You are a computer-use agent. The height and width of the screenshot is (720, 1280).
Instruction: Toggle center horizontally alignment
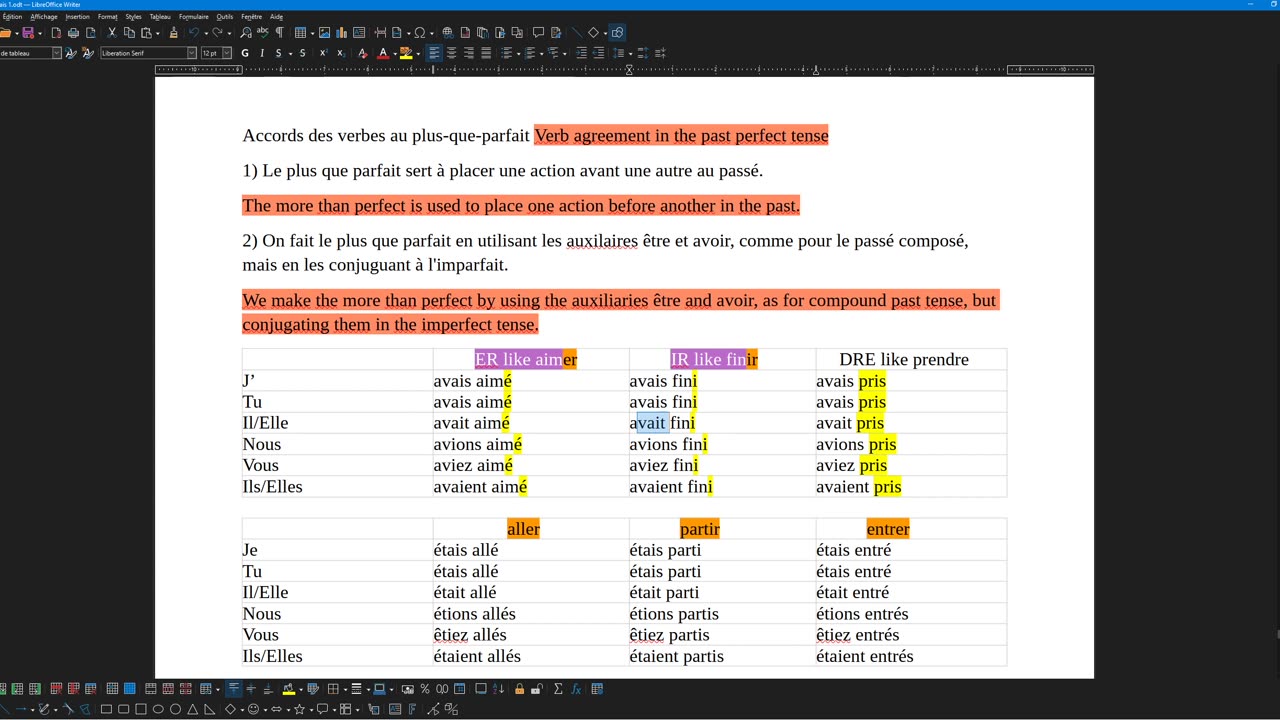point(451,53)
